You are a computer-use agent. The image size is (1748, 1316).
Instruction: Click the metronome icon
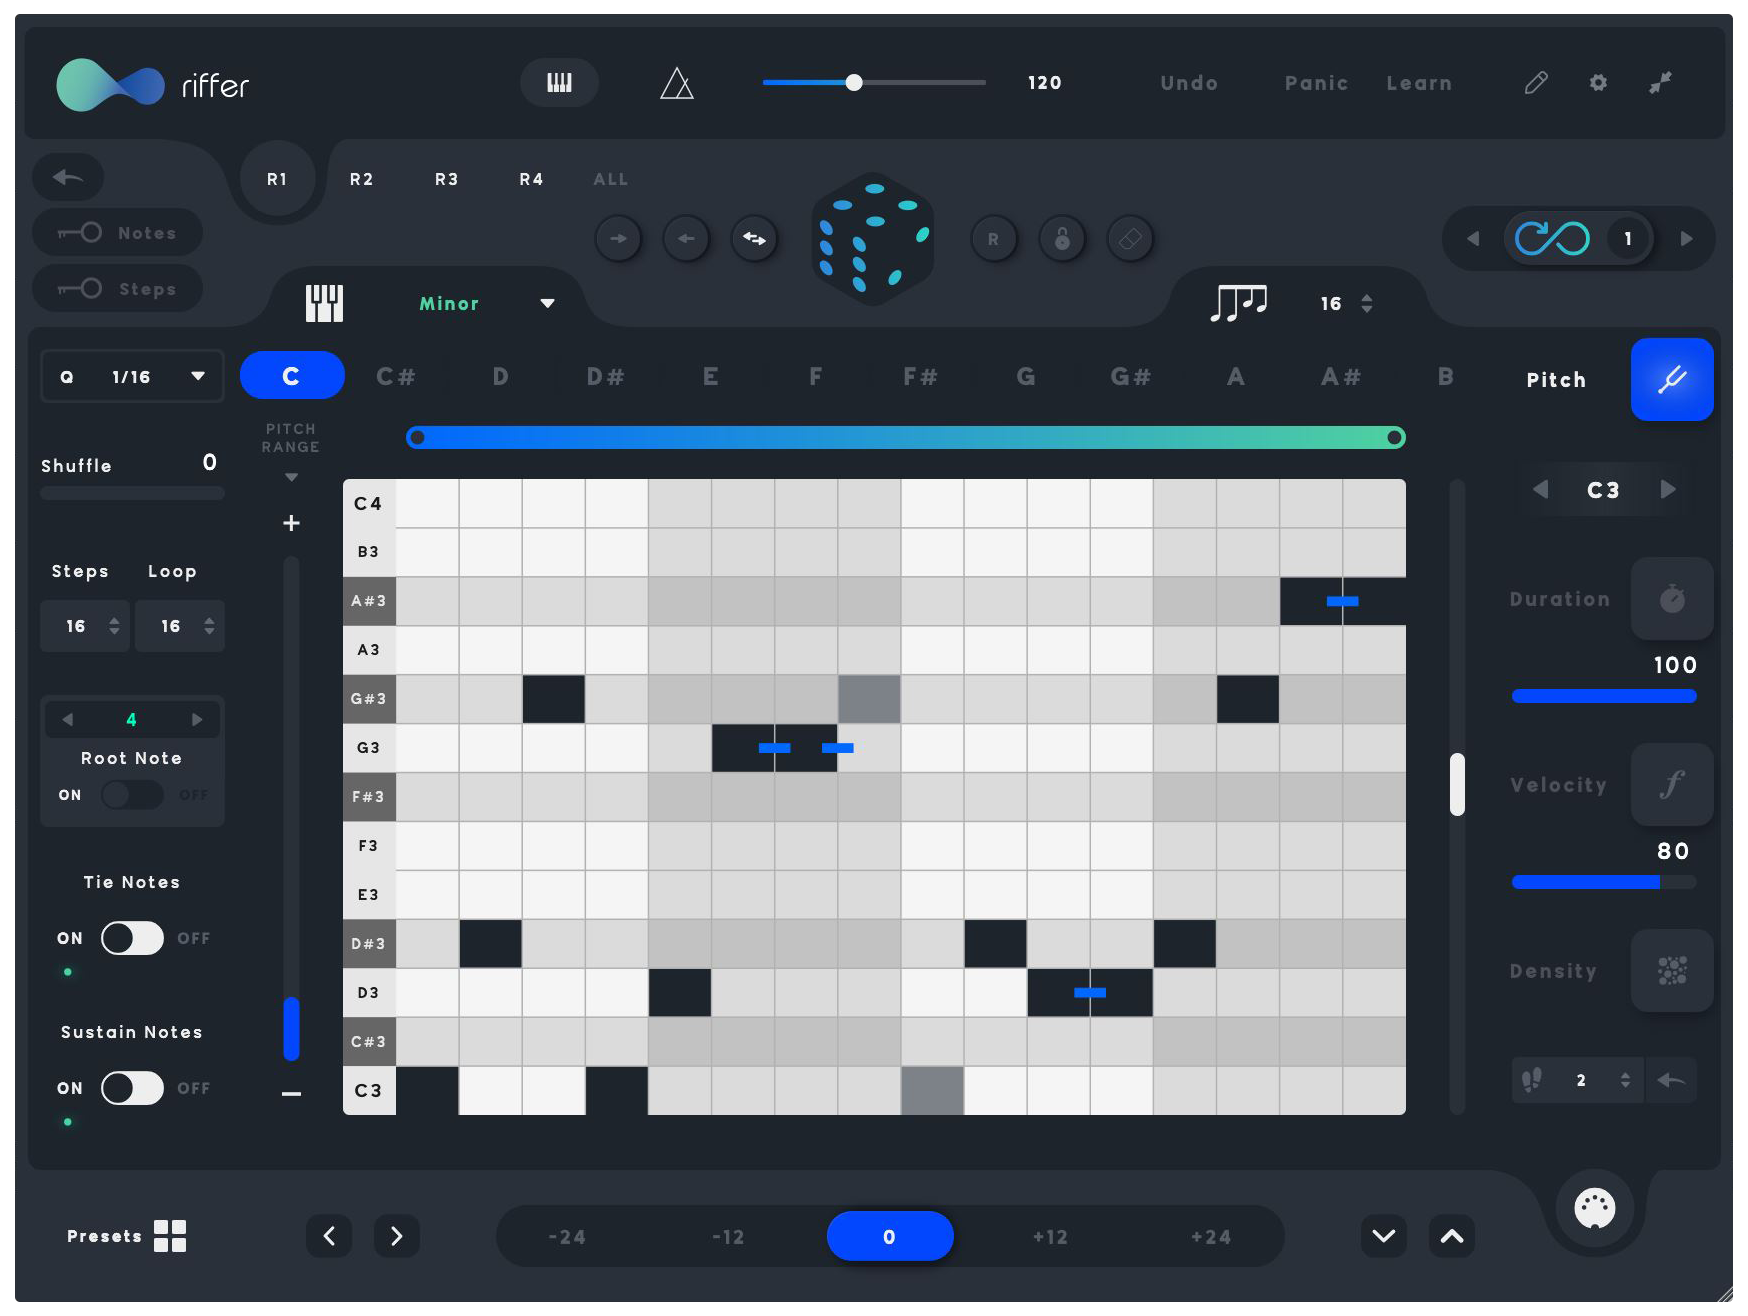(x=676, y=83)
